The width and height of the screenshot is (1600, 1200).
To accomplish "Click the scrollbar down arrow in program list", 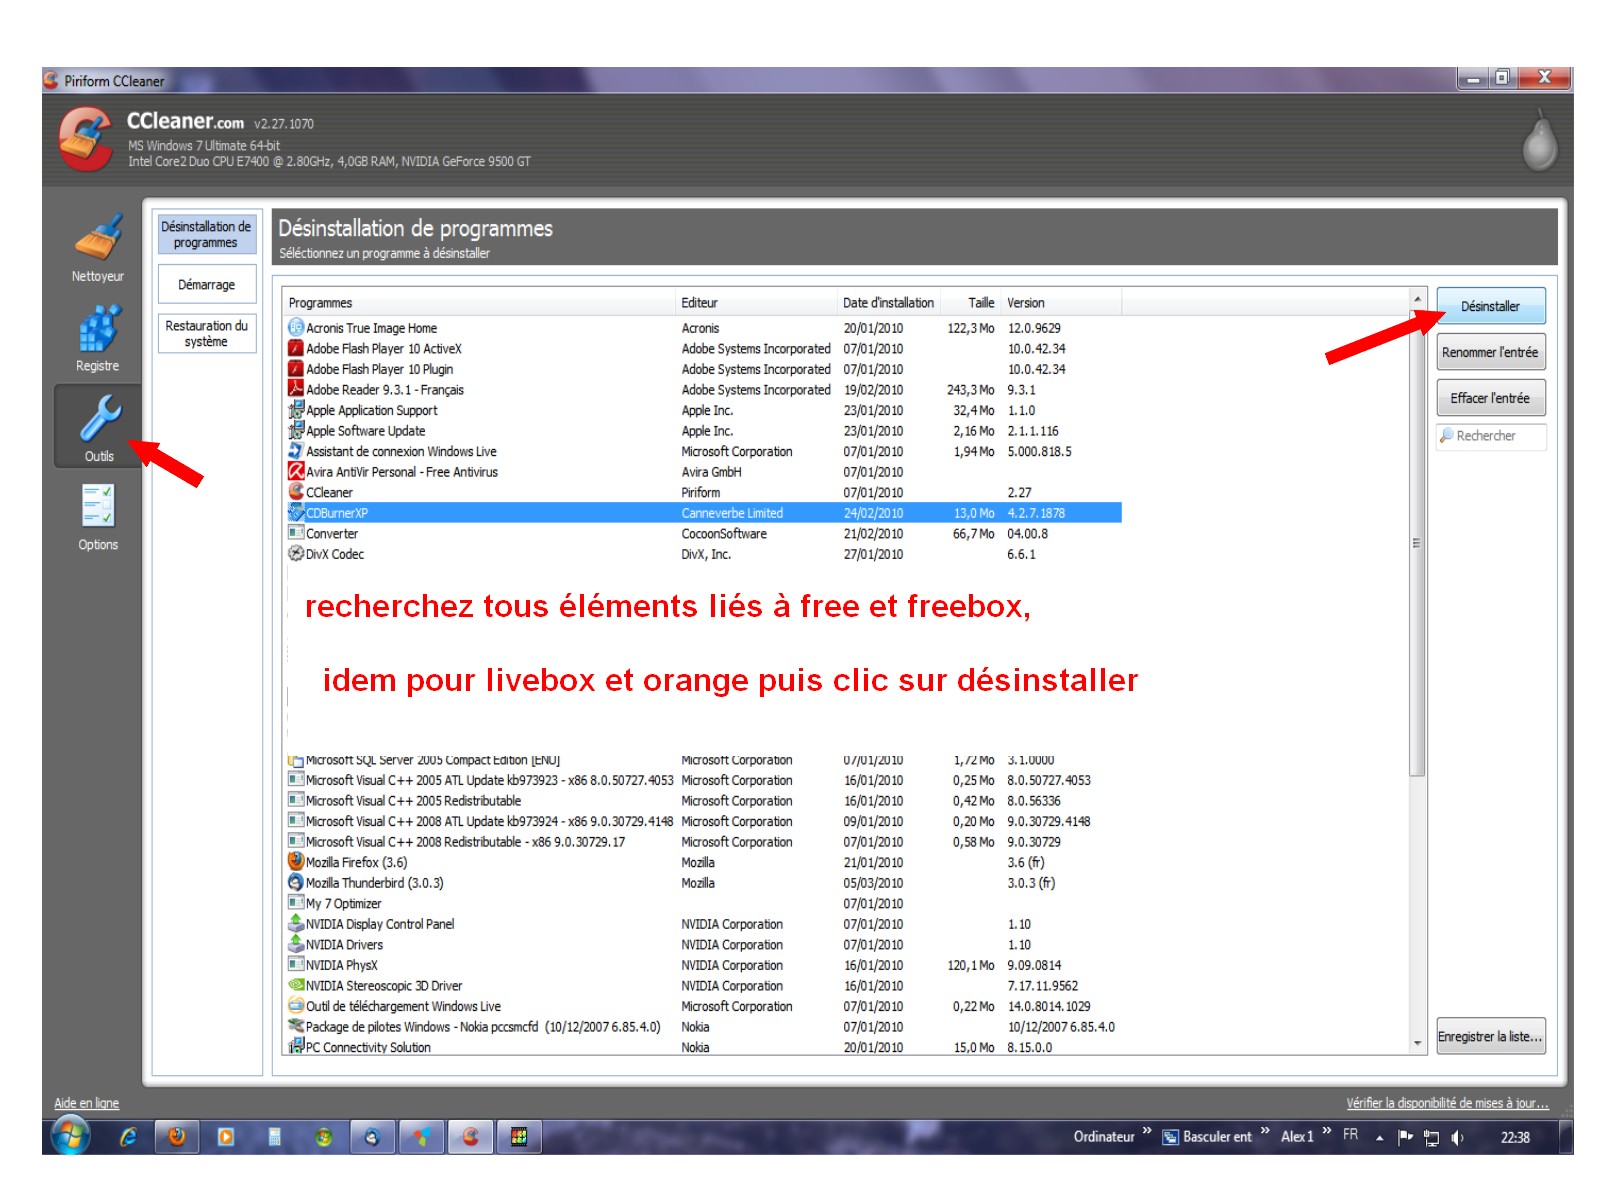I will [1417, 1043].
